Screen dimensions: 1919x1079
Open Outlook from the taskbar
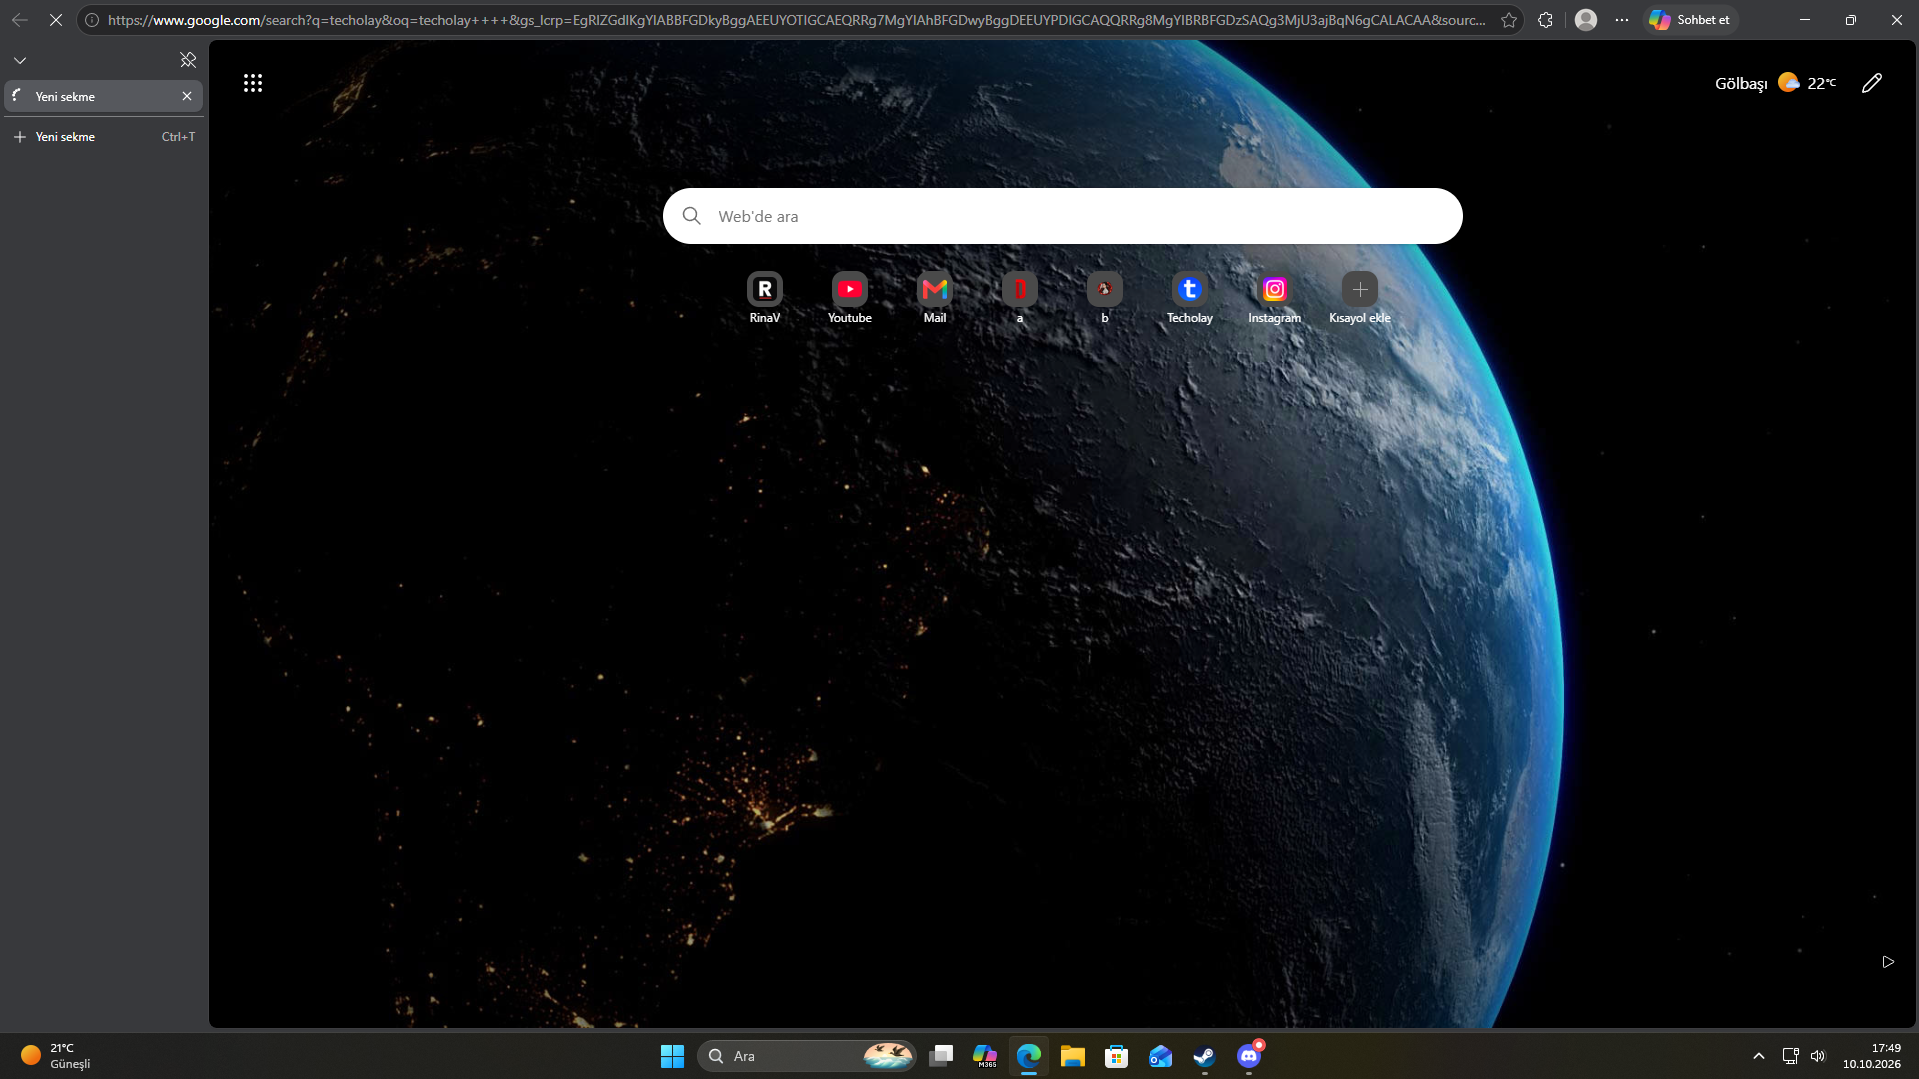tap(1161, 1056)
